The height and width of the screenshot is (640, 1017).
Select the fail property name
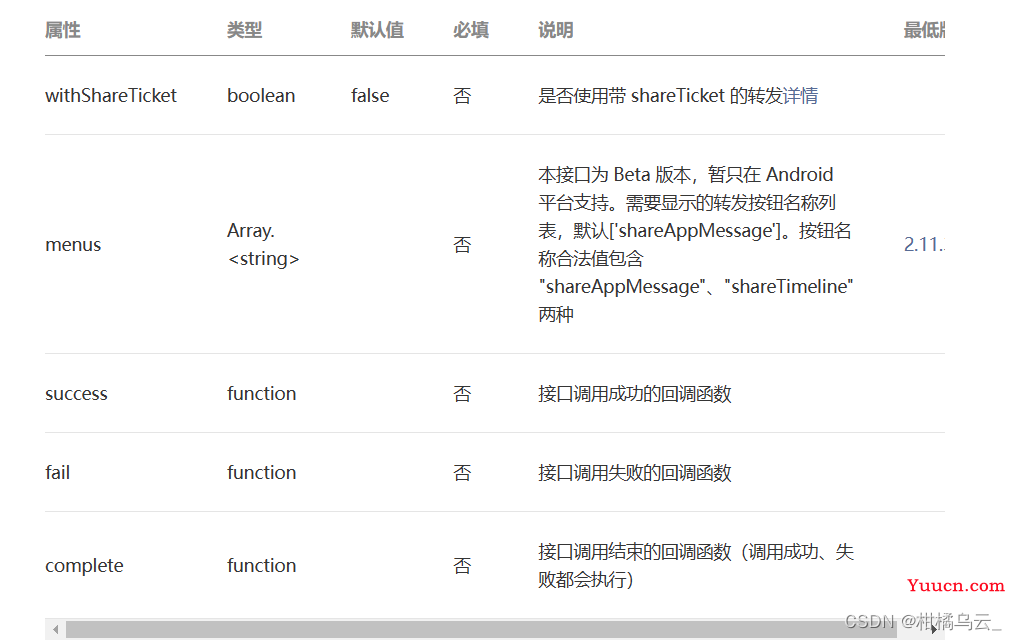(58, 473)
